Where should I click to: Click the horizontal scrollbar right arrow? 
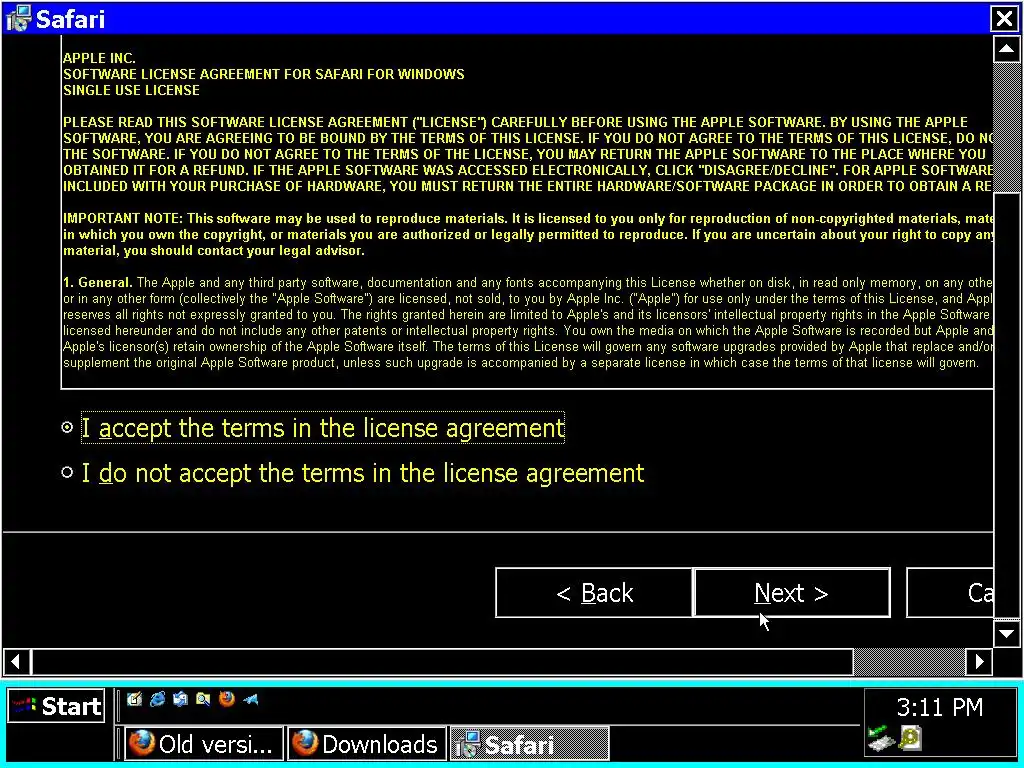coord(980,662)
